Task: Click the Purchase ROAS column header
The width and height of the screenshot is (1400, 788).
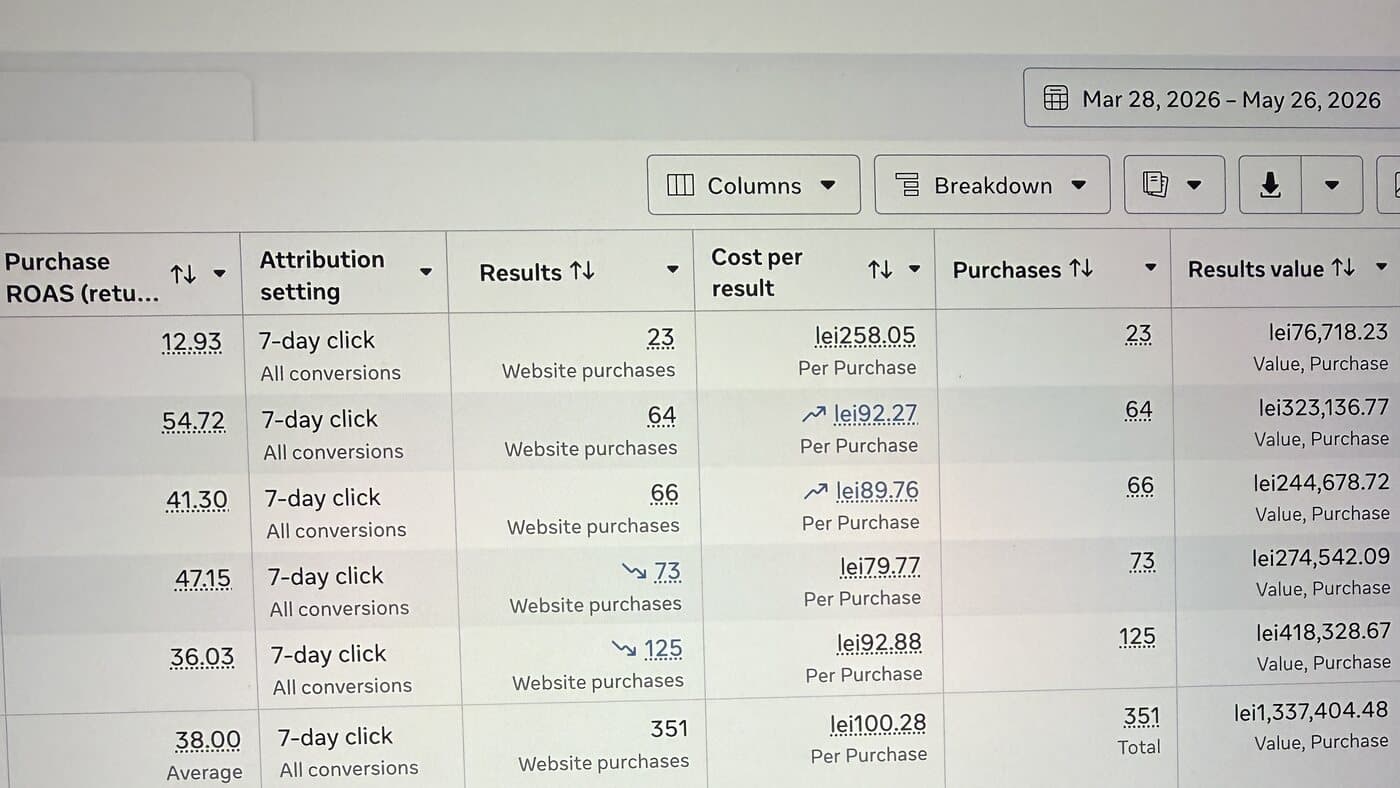Action: (81, 276)
